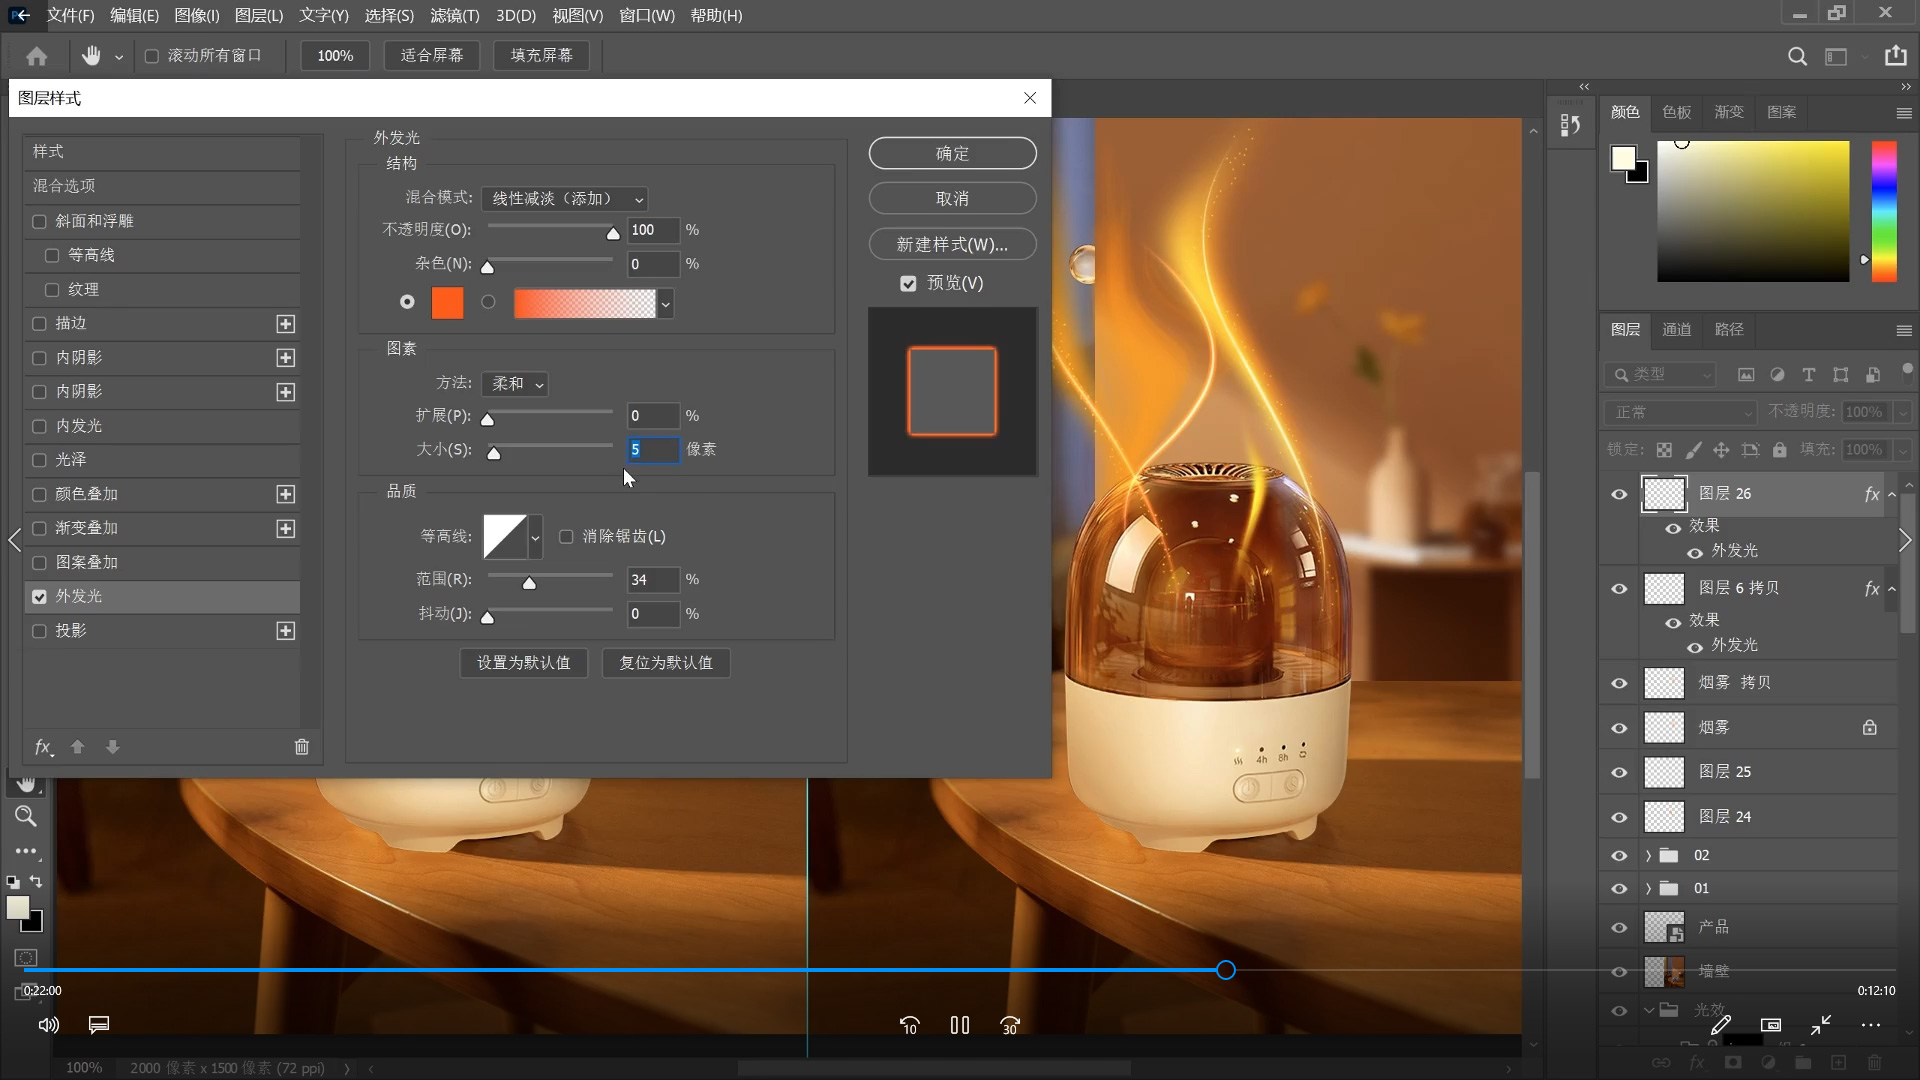This screenshot has height=1080, width=1920.
Task: Enable 预览 checkbox in Layer Style
Action: click(909, 282)
